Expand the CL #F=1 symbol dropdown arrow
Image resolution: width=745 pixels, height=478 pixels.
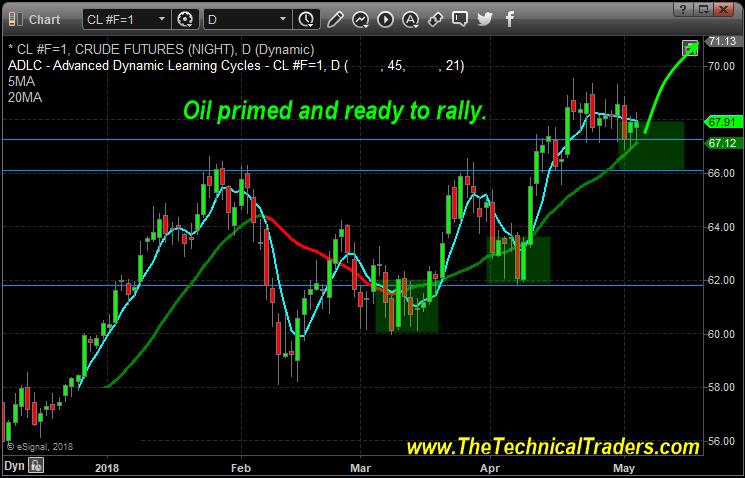pyautogui.click(x=162, y=19)
